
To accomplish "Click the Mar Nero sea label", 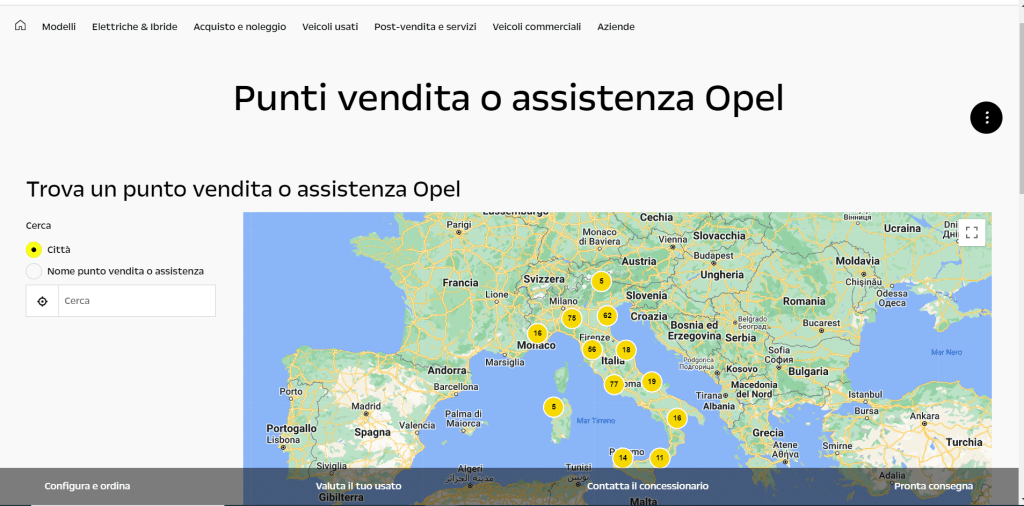I will click(x=947, y=353).
